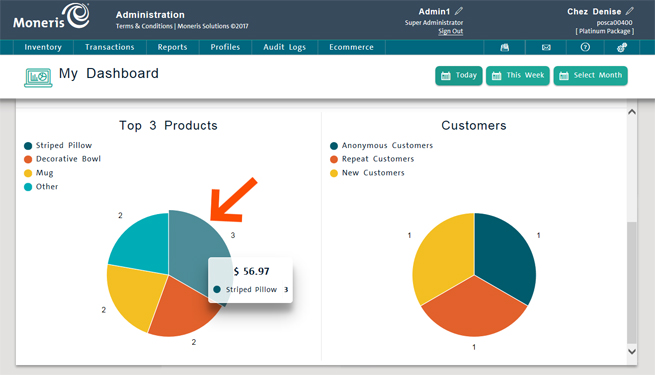This screenshot has height=375, width=655.
Task: Open the help question mark icon
Action: coord(585,47)
